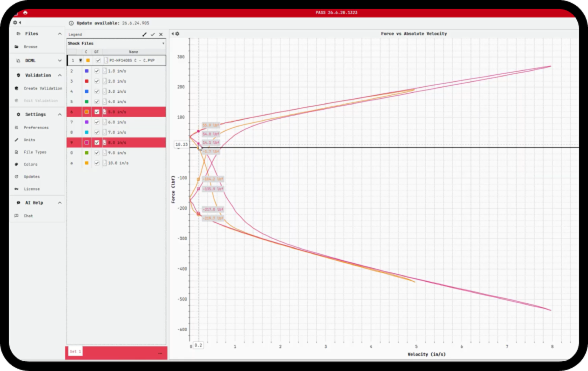Collapse the Validation section chevron
Screen dimensions: 588x371
tap(60, 75)
